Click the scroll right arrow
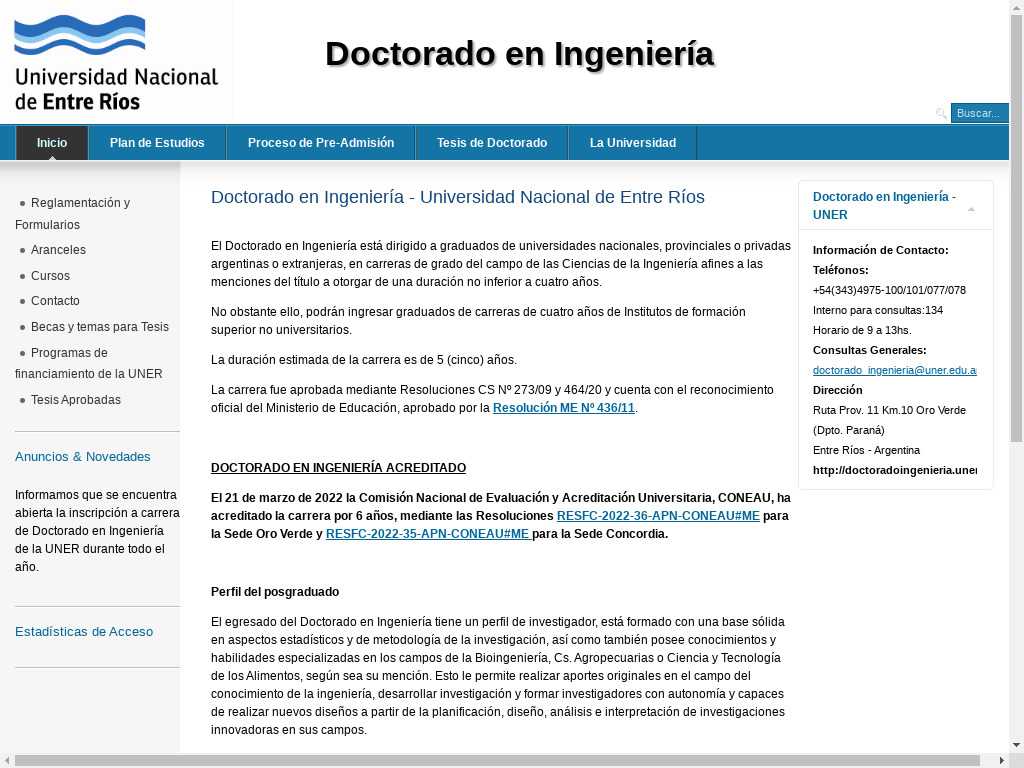The height and width of the screenshot is (768, 1024). click(x=1002, y=761)
